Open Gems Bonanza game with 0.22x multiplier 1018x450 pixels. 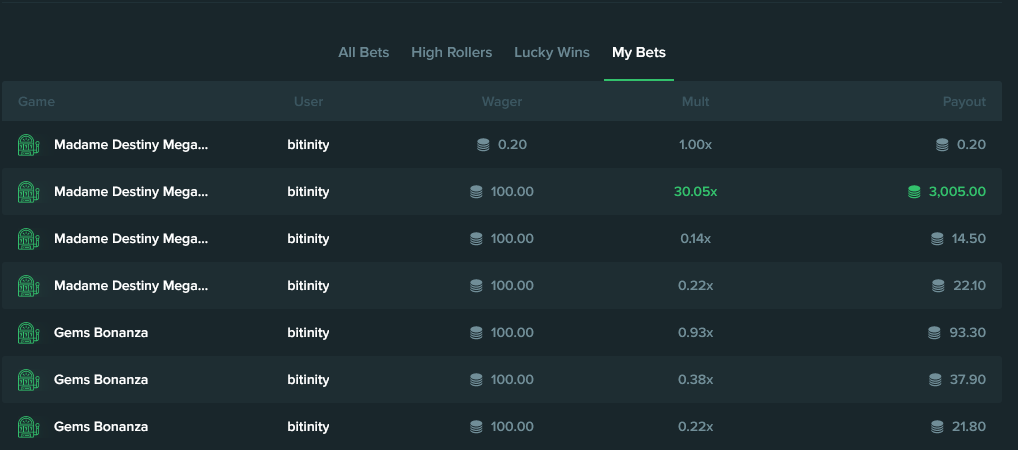[x=101, y=427]
